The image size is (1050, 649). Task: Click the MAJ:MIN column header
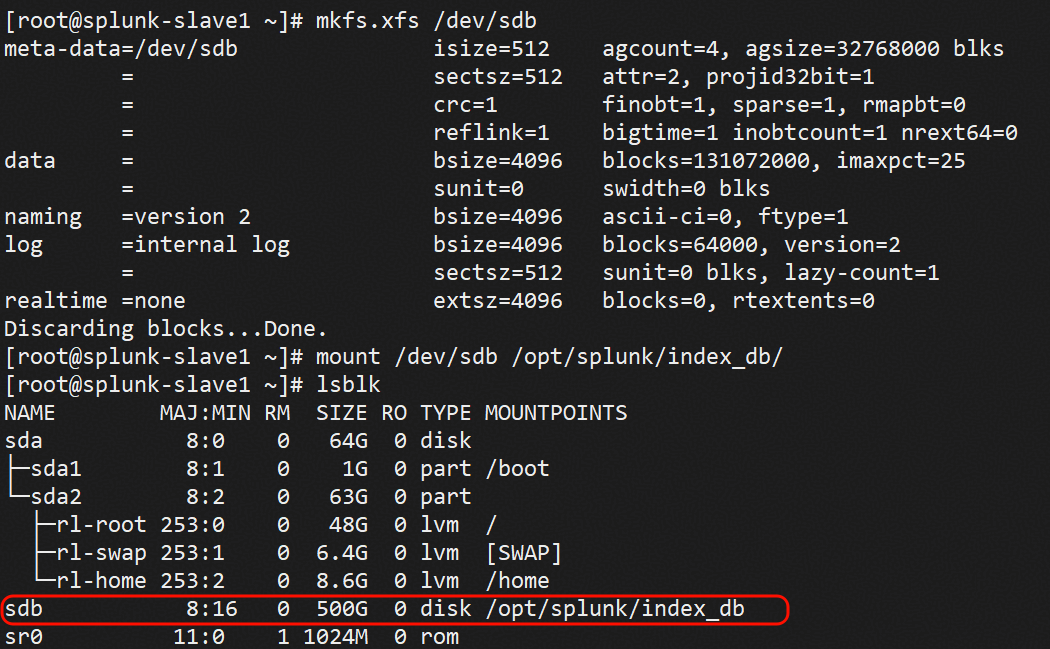tap(205, 413)
